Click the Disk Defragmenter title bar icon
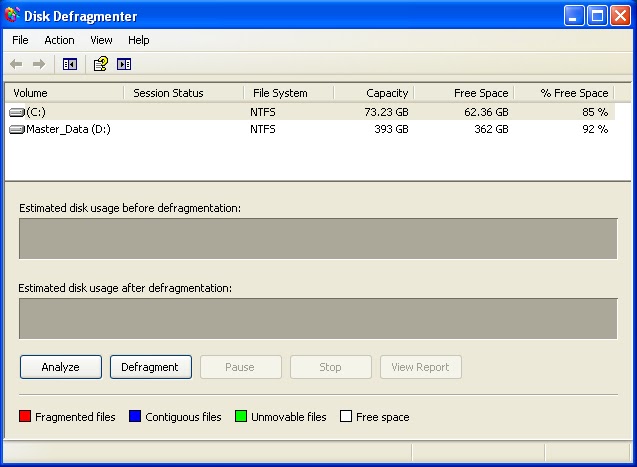Viewport: 637px width, 467px height. coord(12,15)
